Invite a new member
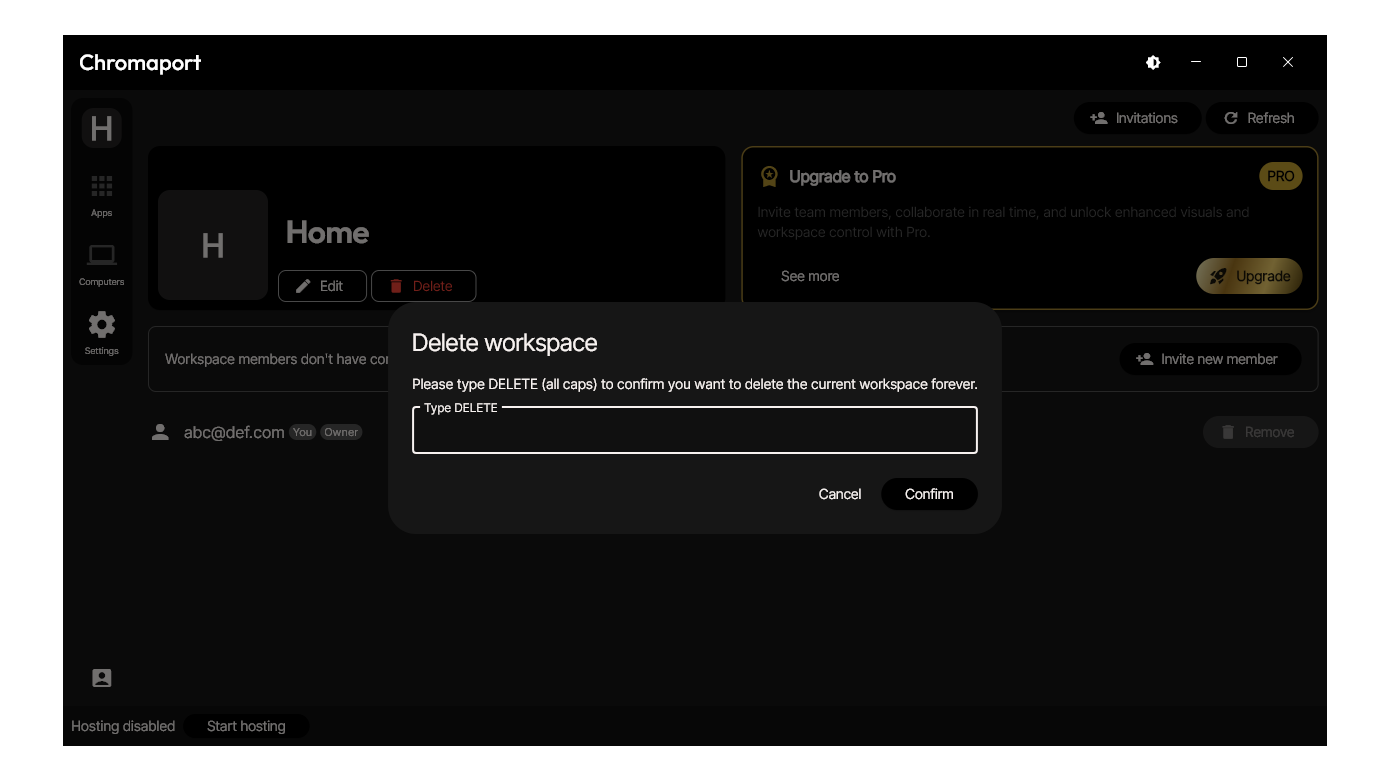The height and width of the screenshot is (782, 1390). pyautogui.click(x=1209, y=359)
